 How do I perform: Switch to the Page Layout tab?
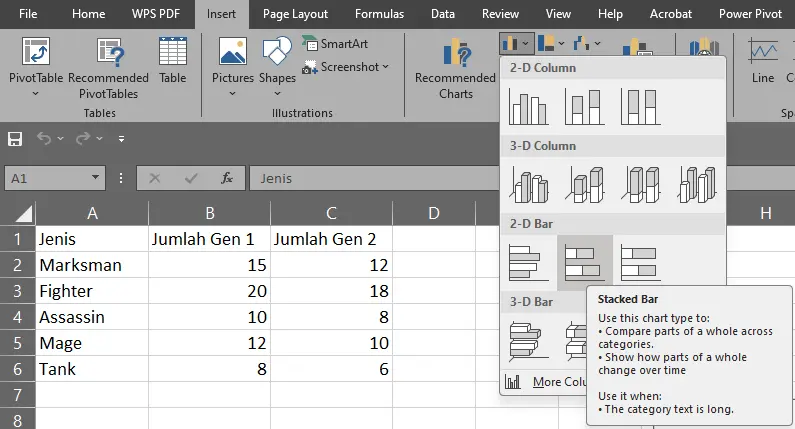295,14
